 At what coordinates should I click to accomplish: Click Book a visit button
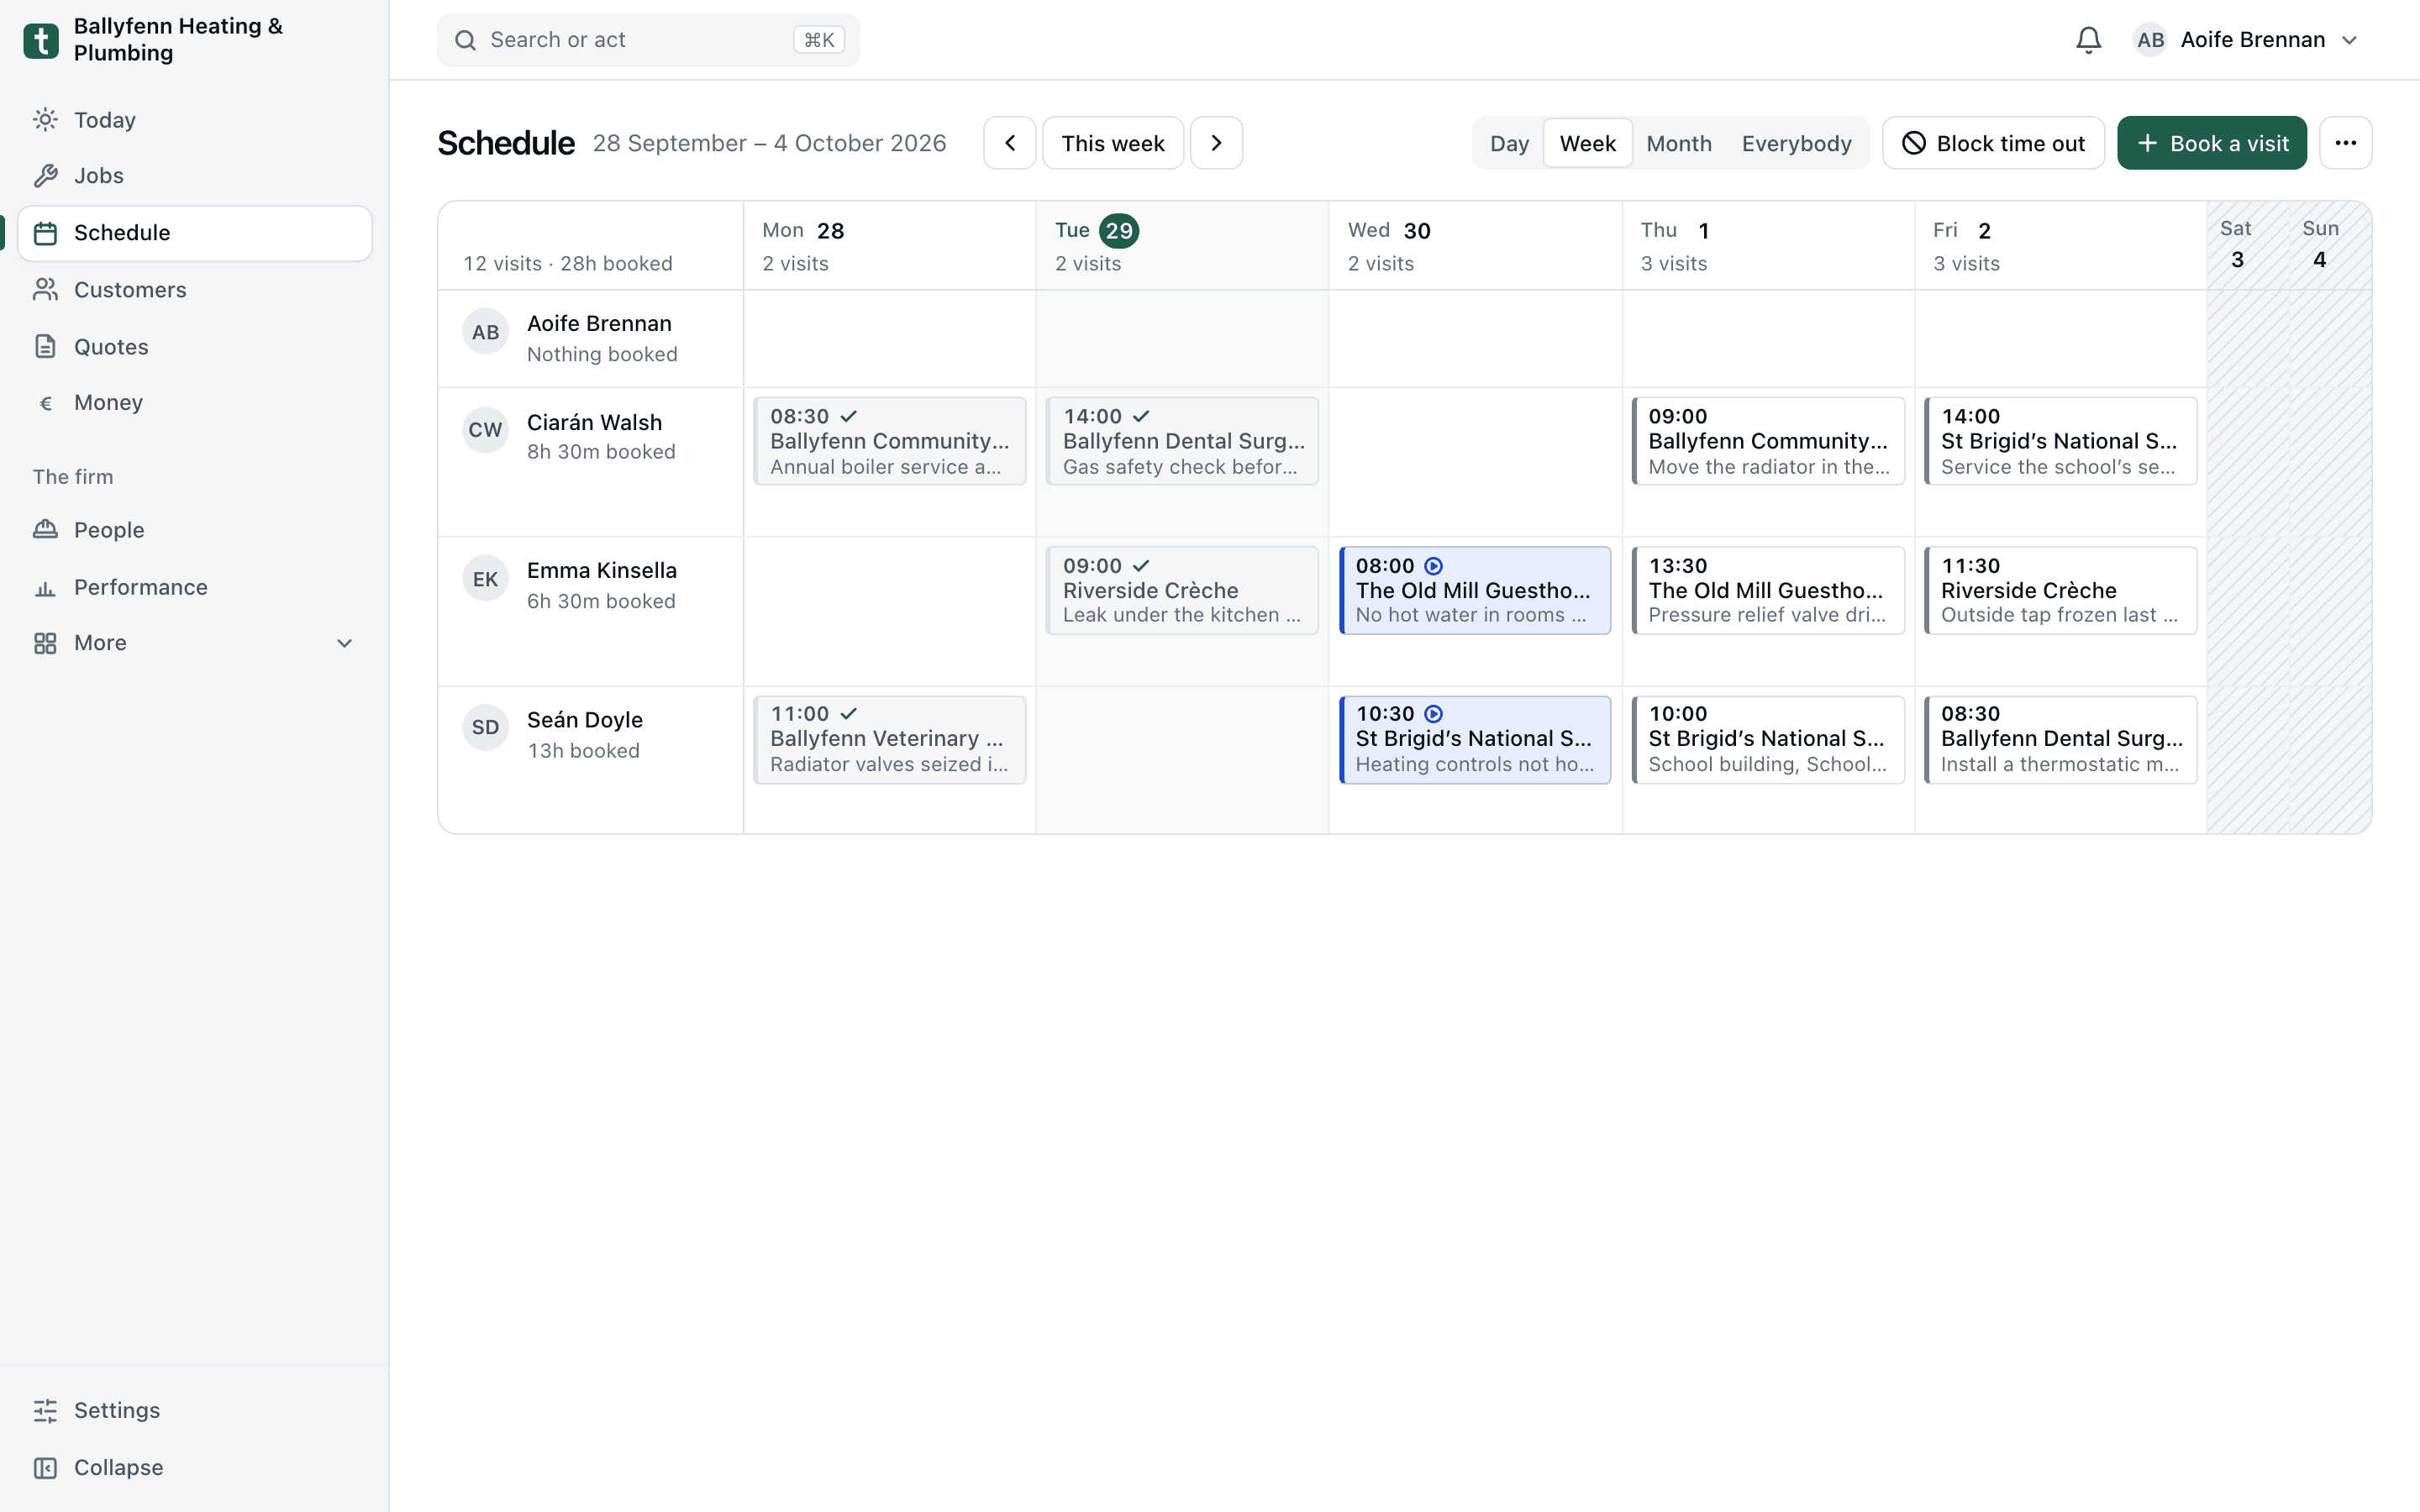(x=2211, y=143)
